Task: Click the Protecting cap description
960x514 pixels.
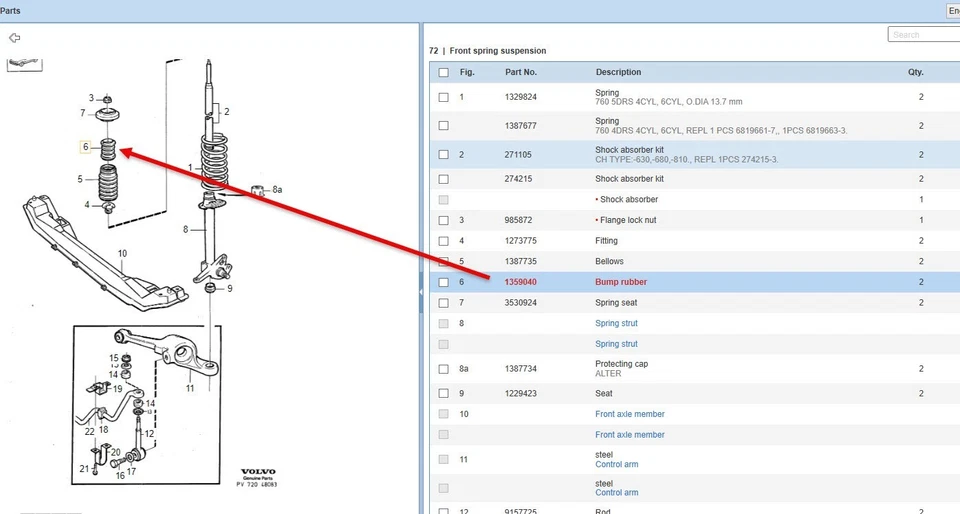Action: click(x=621, y=364)
